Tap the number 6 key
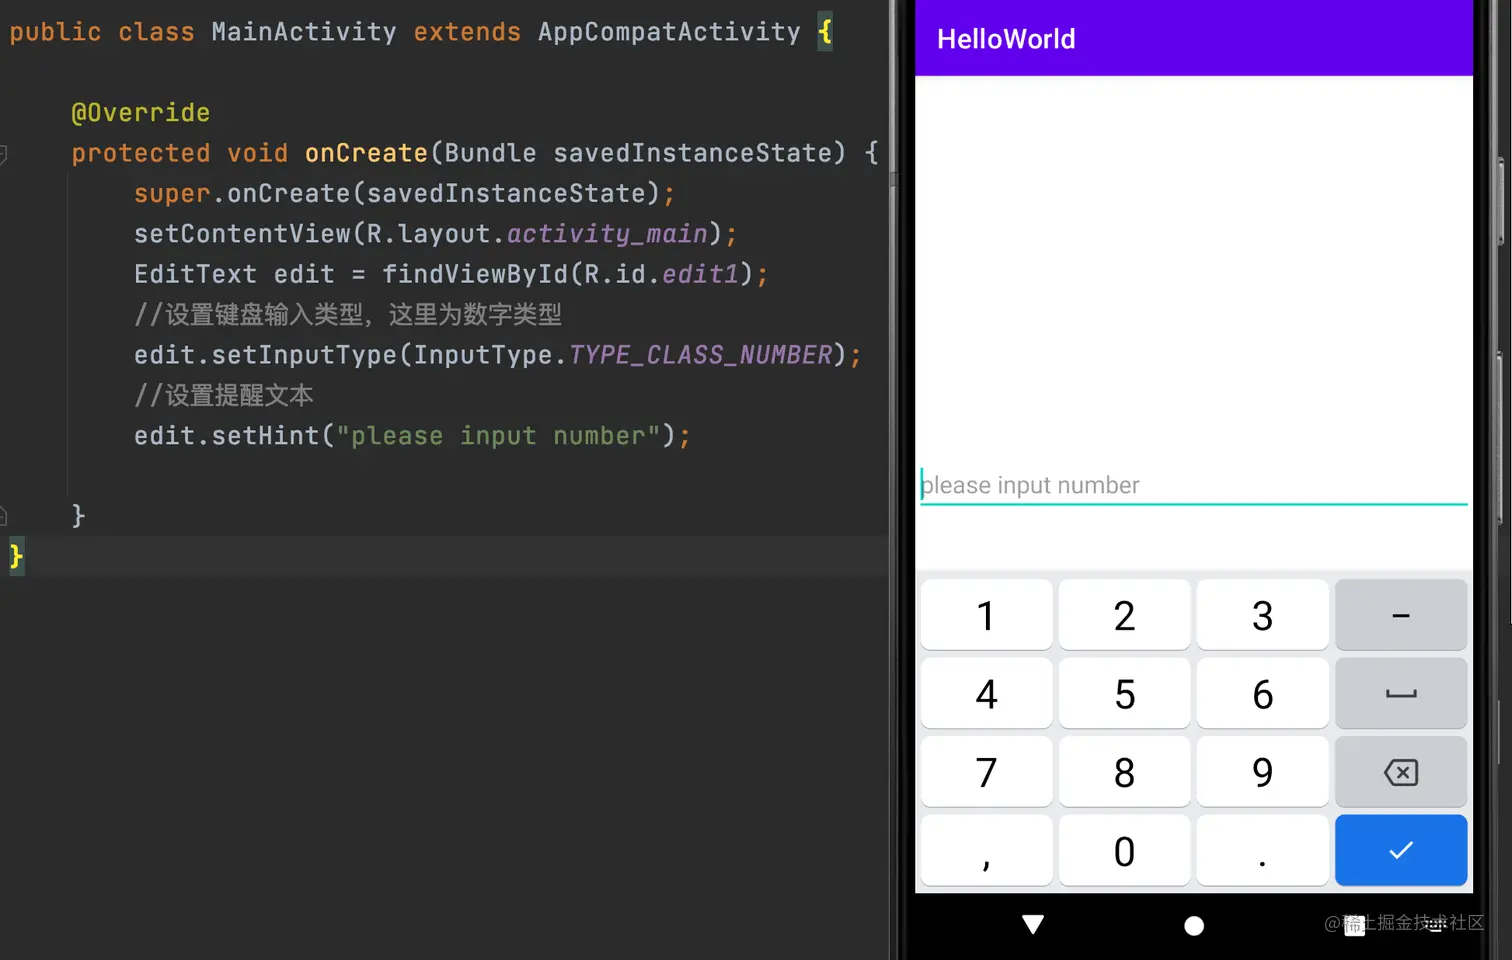 click(x=1262, y=693)
